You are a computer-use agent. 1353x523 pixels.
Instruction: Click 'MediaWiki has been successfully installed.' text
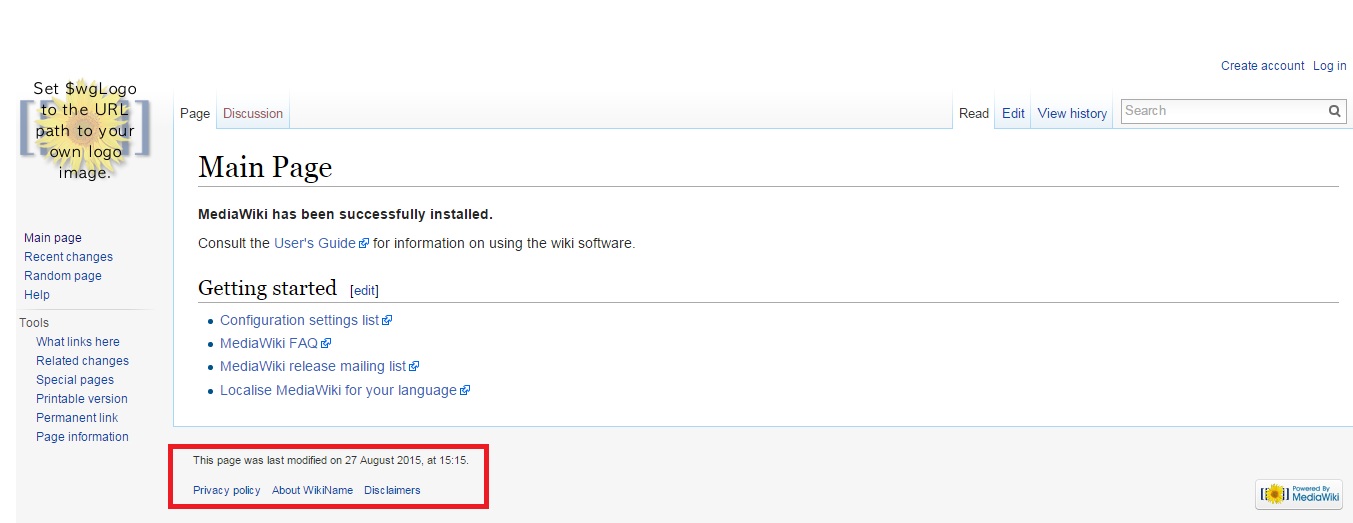[345, 215]
